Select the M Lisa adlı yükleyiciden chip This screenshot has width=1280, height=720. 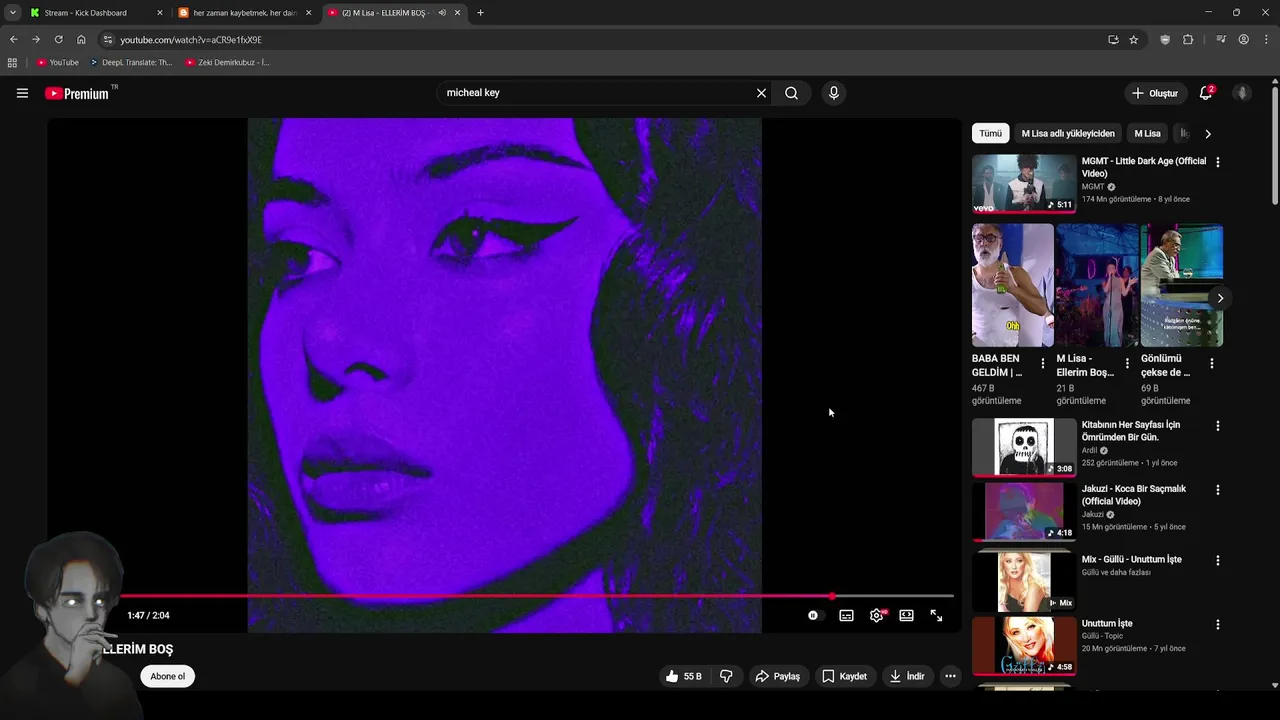pos(1068,133)
